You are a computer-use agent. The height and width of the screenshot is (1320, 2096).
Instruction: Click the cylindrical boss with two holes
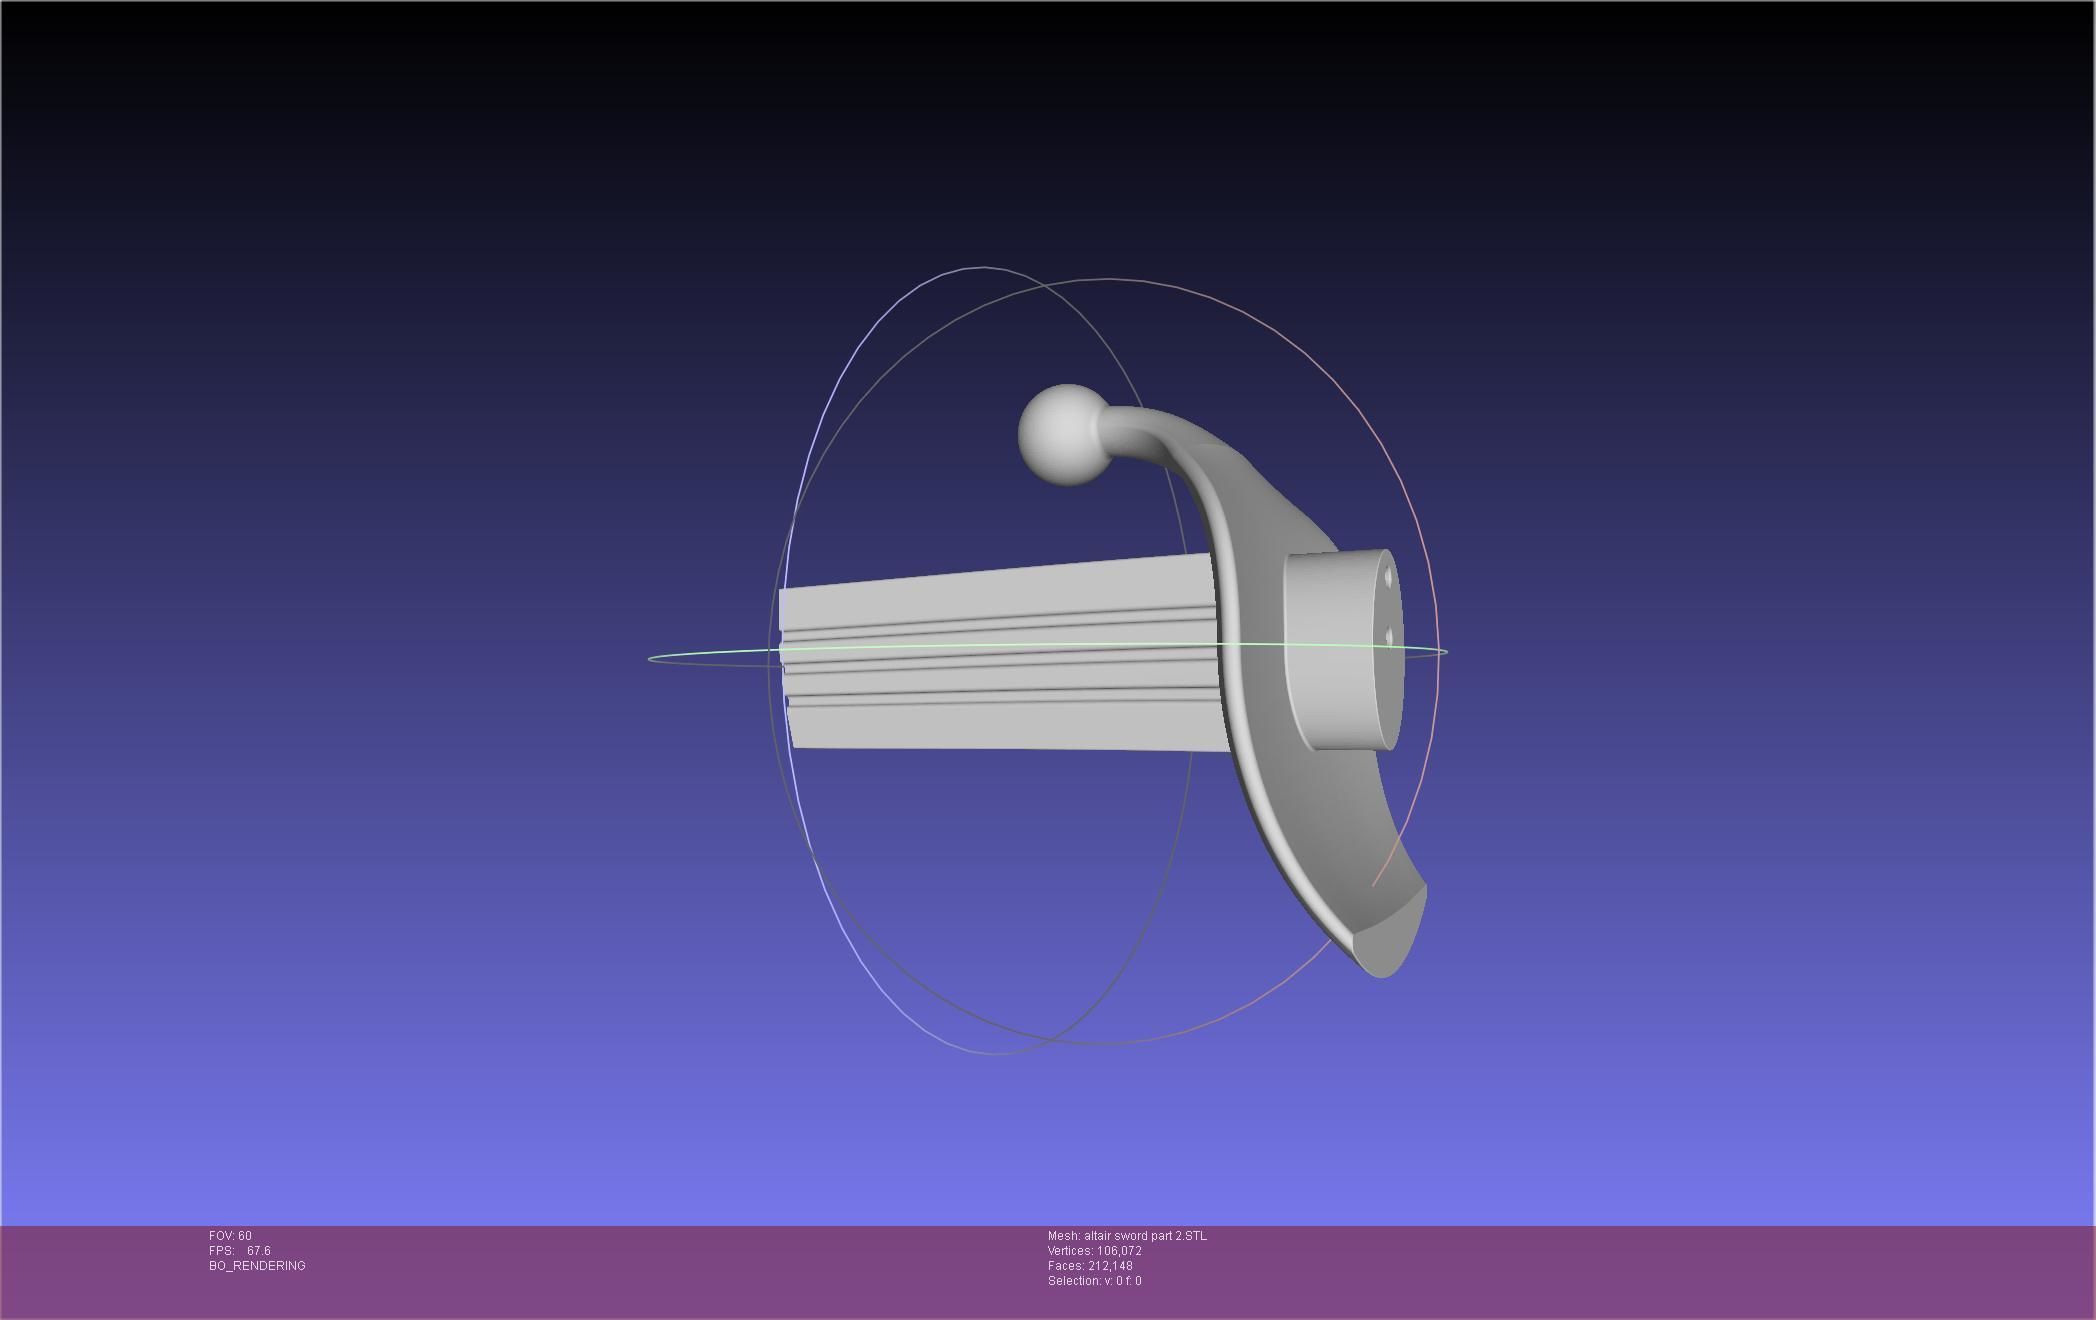click(1343, 650)
